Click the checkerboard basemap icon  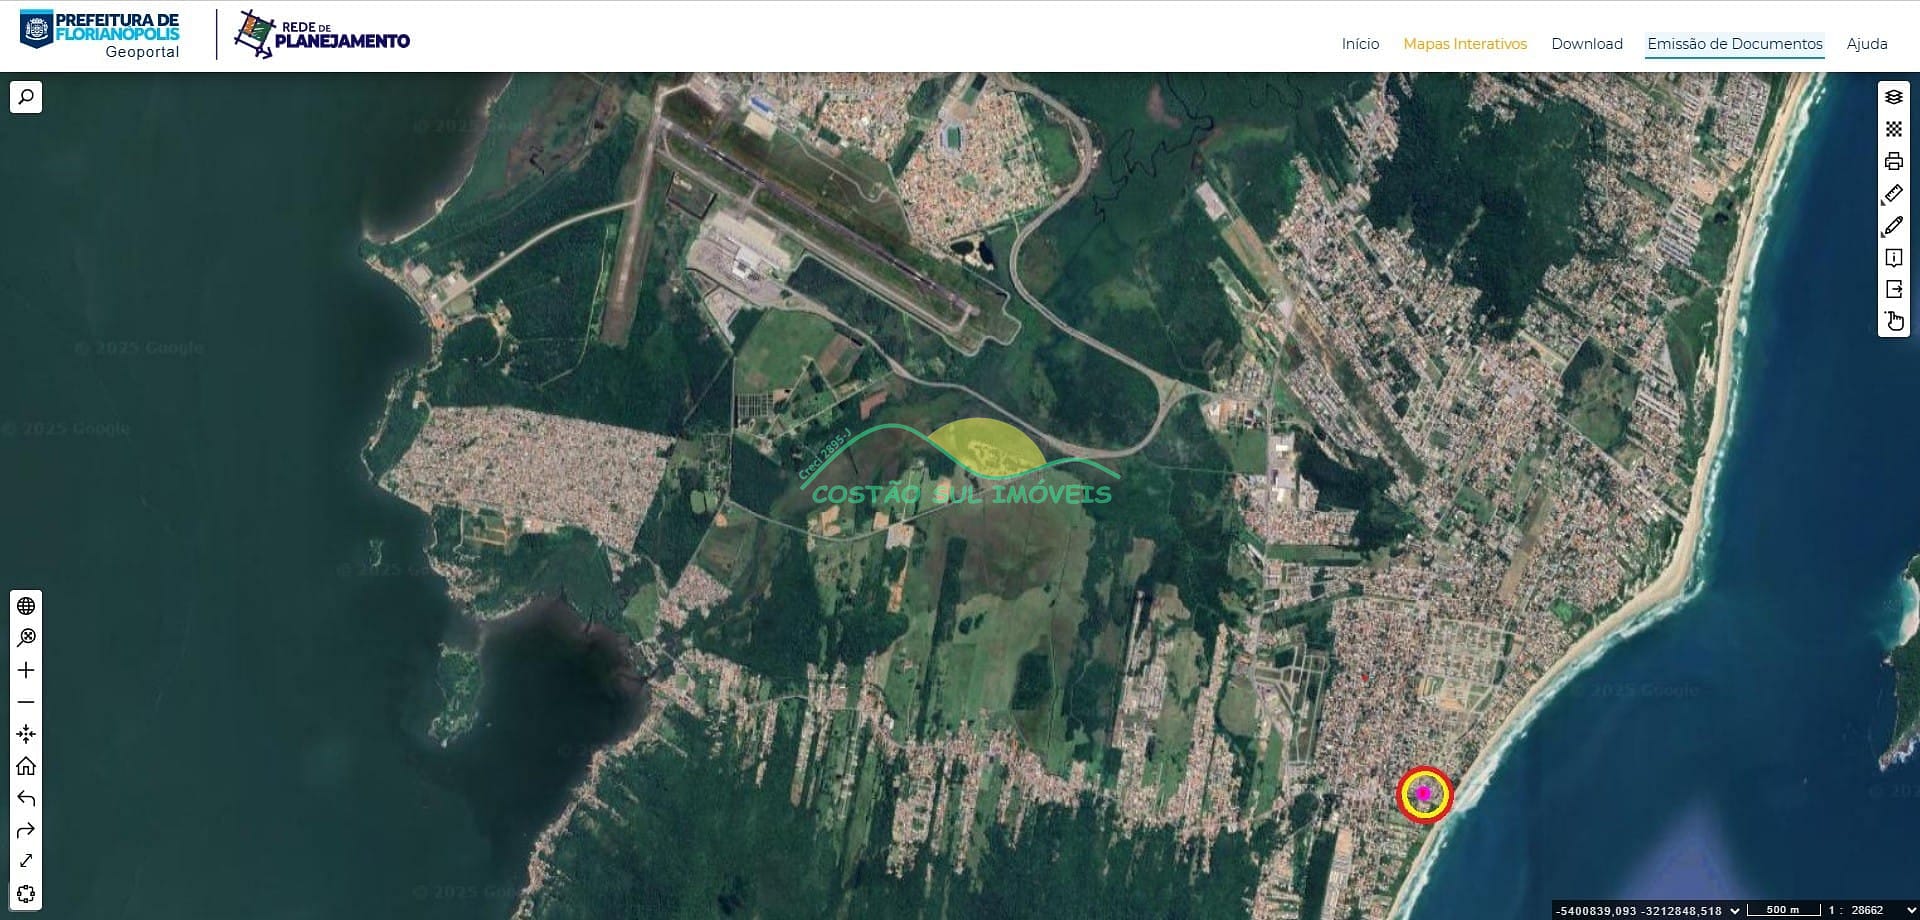coord(1893,129)
